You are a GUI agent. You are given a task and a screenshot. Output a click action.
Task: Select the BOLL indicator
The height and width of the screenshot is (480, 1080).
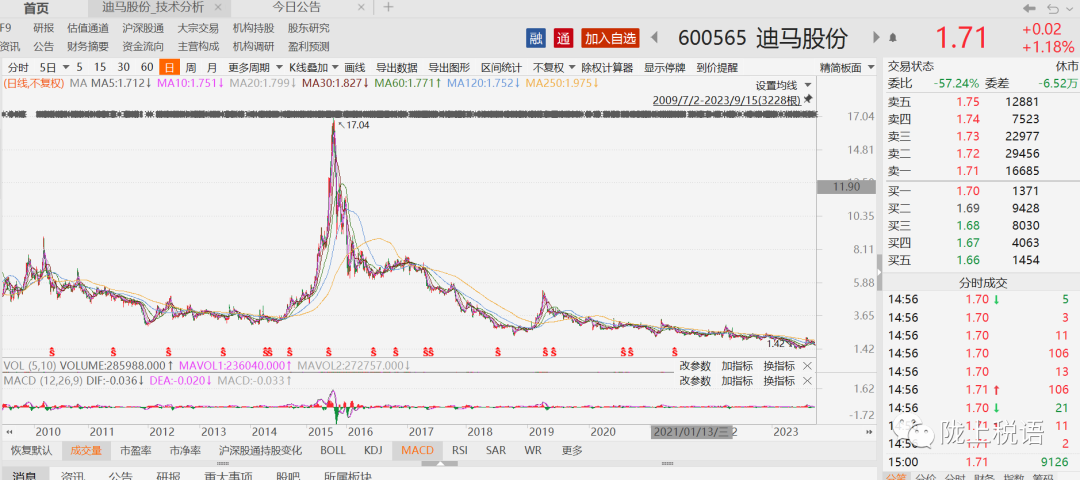pyautogui.click(x=333, y=450)
